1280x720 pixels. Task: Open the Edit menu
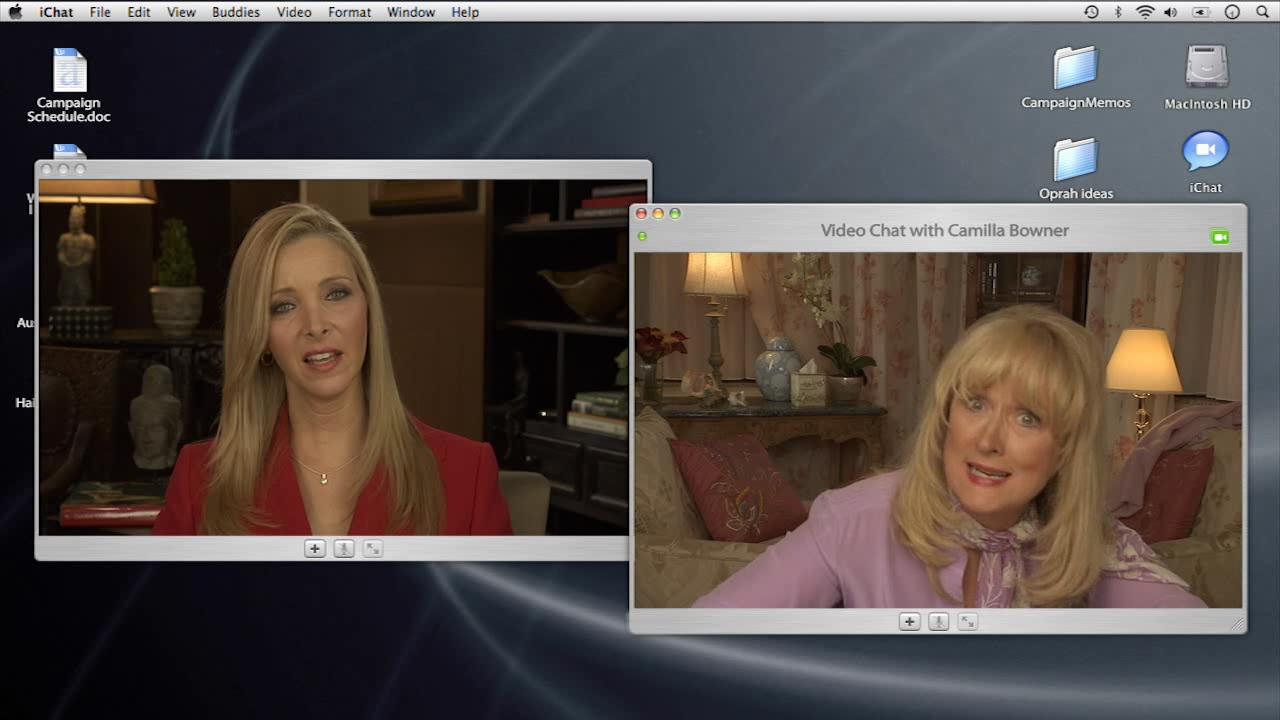point(139,12)
